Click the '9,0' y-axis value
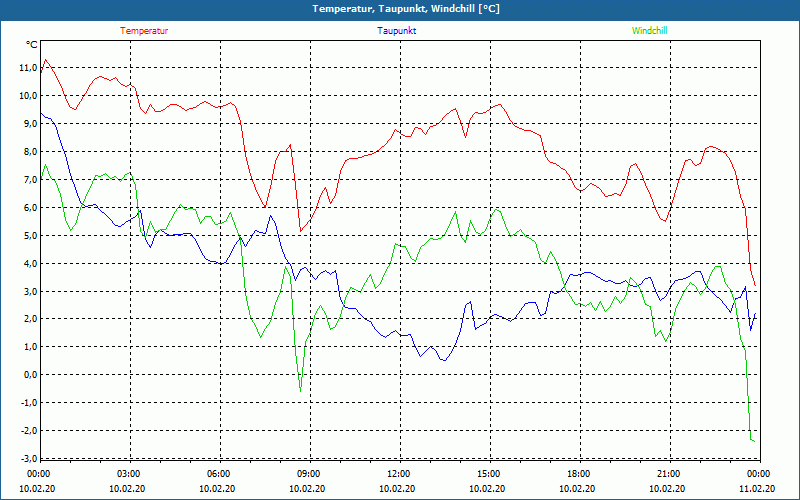This screenshot has height=500, width=800. click(x=30, y=123)
